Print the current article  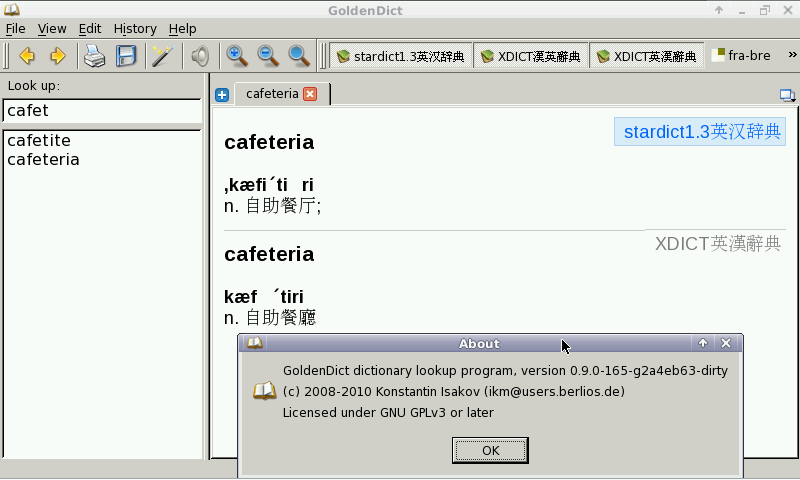coord(94,56)
